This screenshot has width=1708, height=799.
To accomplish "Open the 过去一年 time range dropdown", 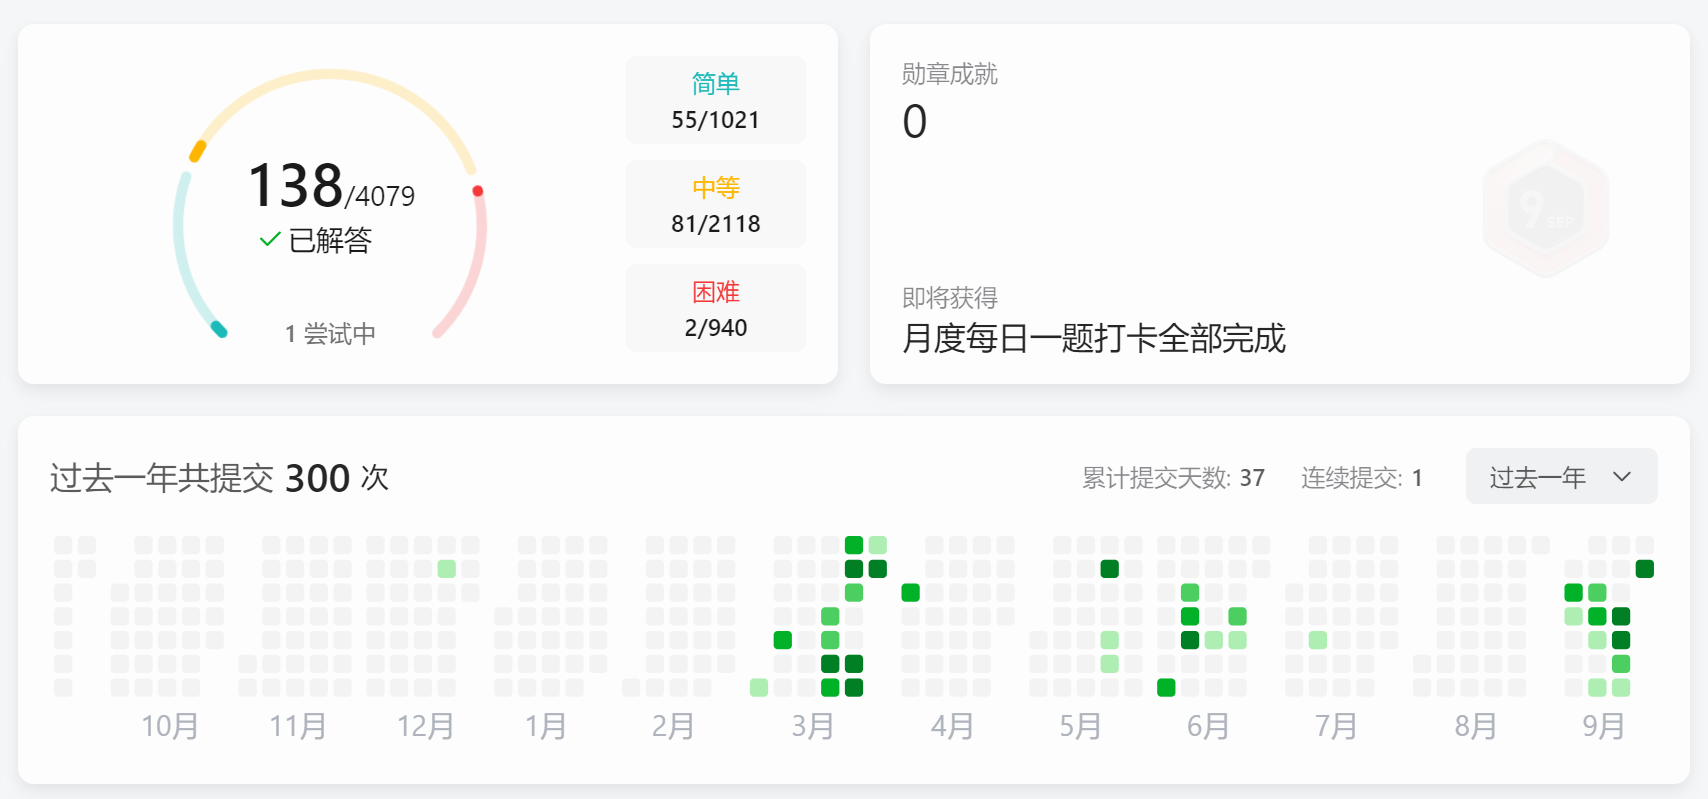I will [x=1560, y=477].
